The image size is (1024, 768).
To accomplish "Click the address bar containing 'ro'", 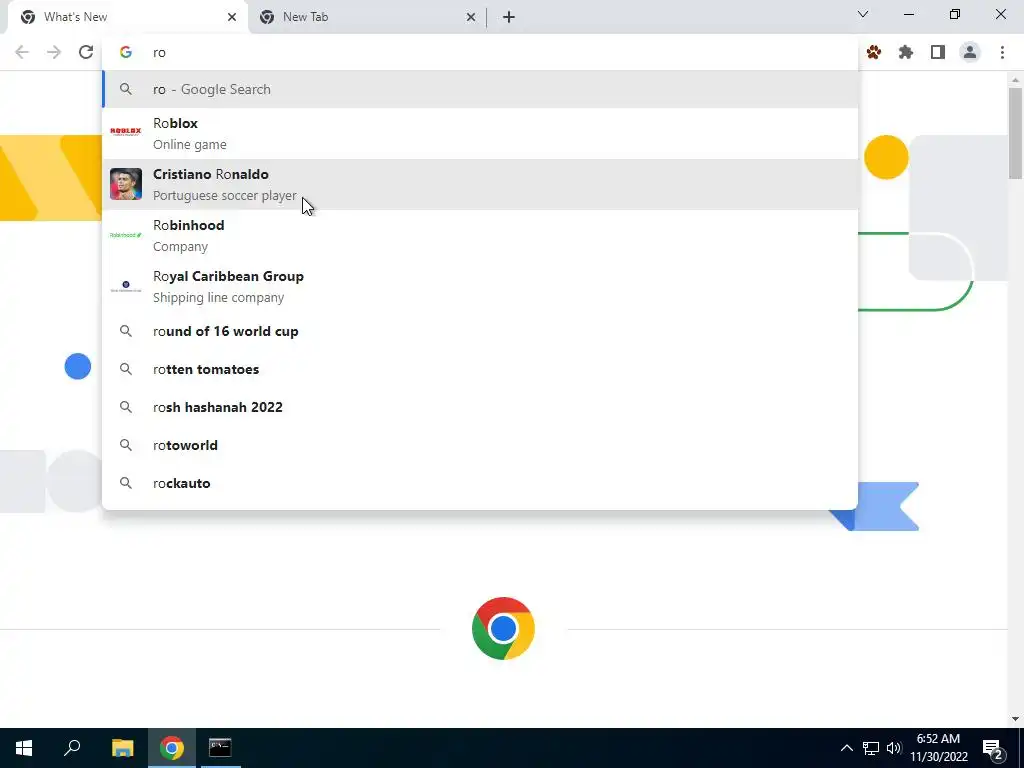I will point(480,52).
